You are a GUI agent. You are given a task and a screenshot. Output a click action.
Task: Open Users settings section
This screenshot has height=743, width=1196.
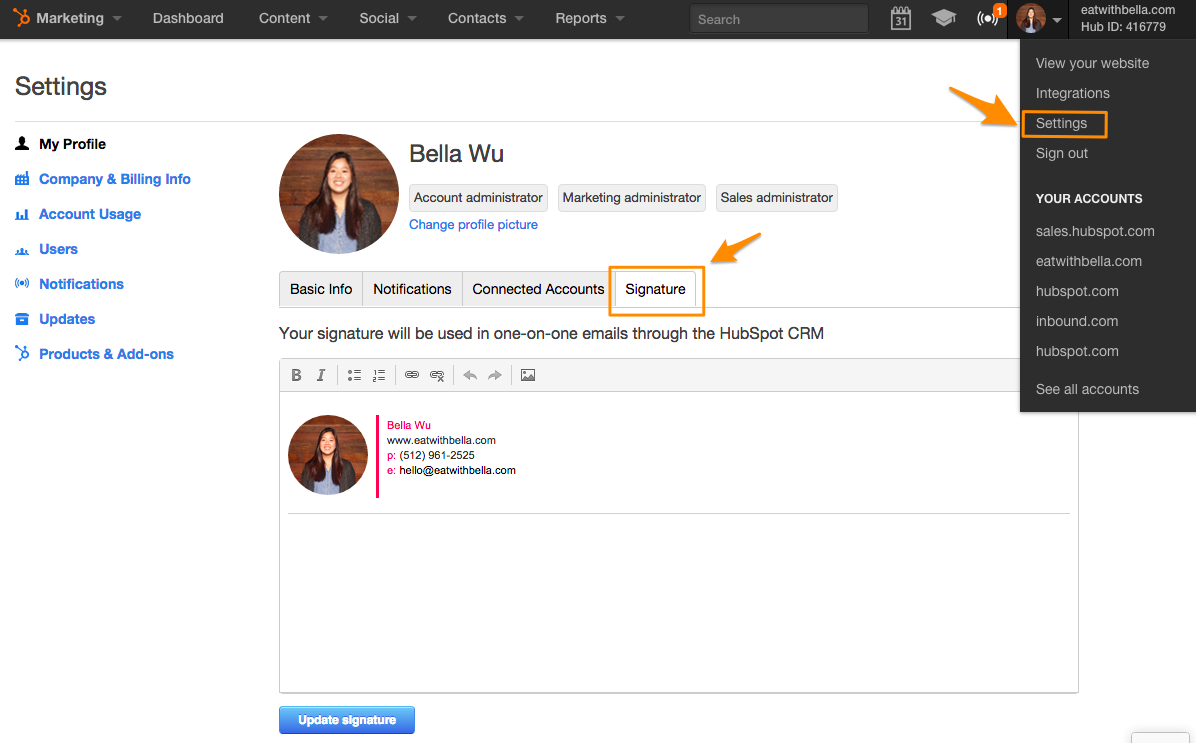click(x=58, y=249)
